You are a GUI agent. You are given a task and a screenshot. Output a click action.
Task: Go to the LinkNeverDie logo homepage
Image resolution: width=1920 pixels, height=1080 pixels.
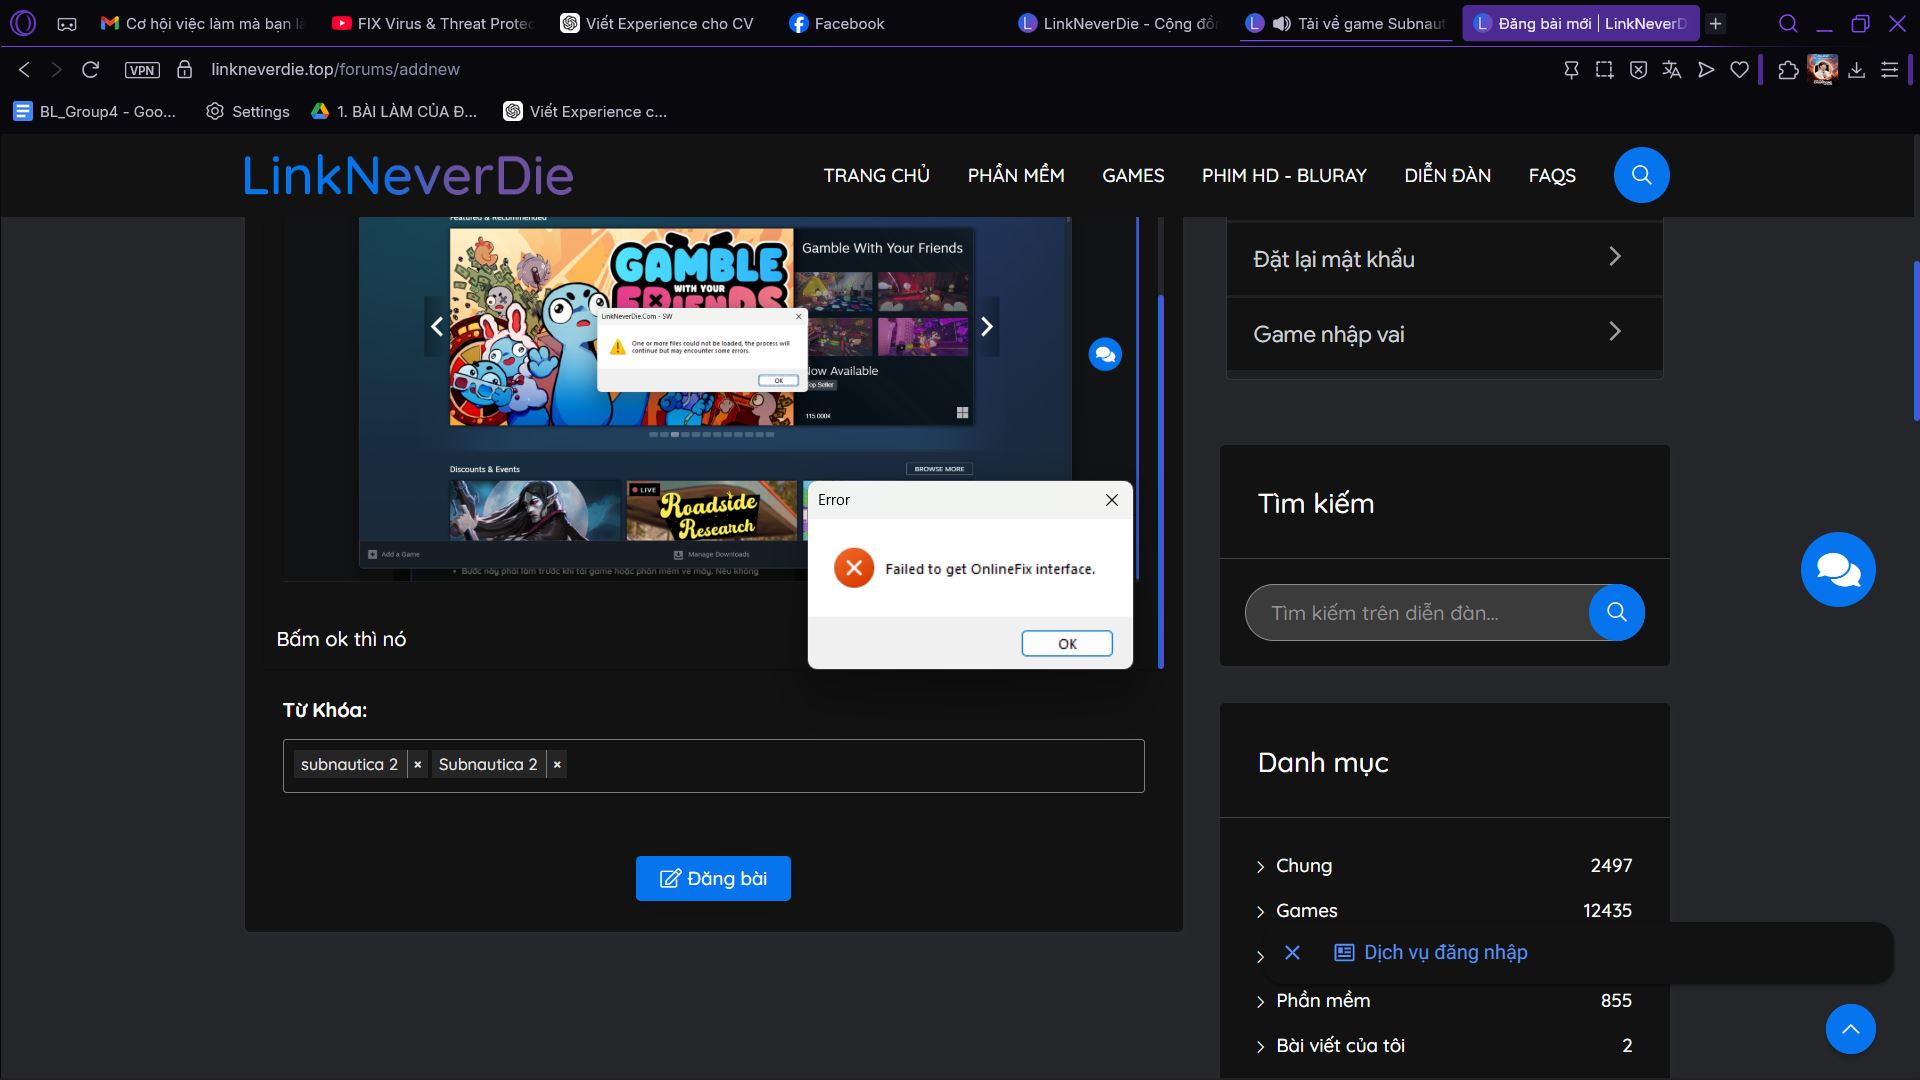tap(408, 175)
